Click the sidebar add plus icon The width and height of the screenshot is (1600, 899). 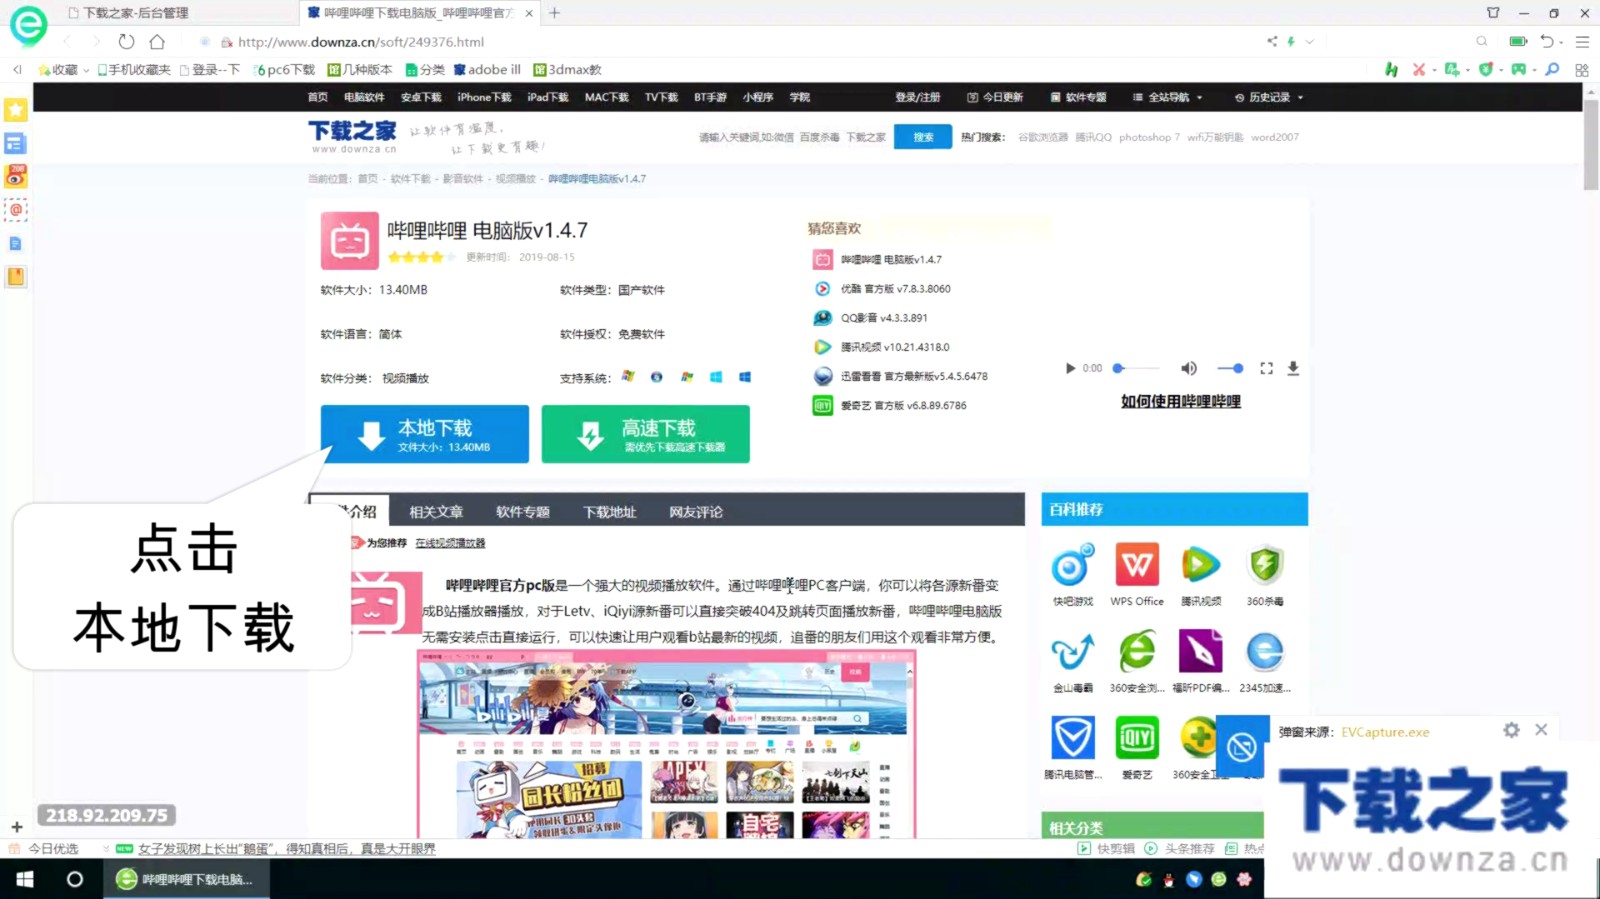[17, 827]
